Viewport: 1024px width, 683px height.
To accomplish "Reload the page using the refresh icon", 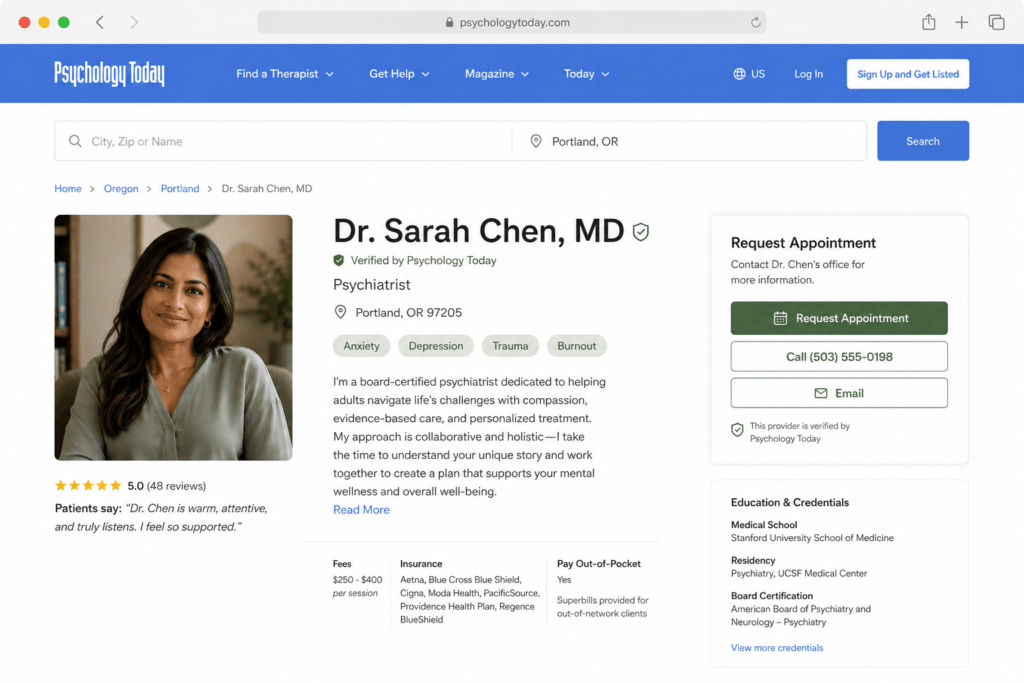I will tap(756, 22).
